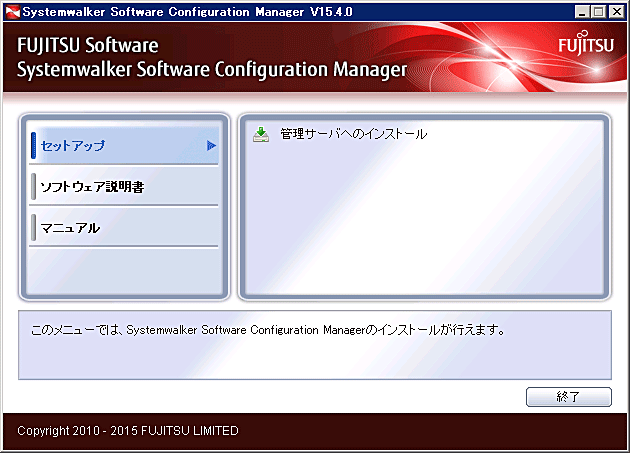Click the FUJITSU logo in banner
Screen dimensions: 630x453
click(586, 45)
